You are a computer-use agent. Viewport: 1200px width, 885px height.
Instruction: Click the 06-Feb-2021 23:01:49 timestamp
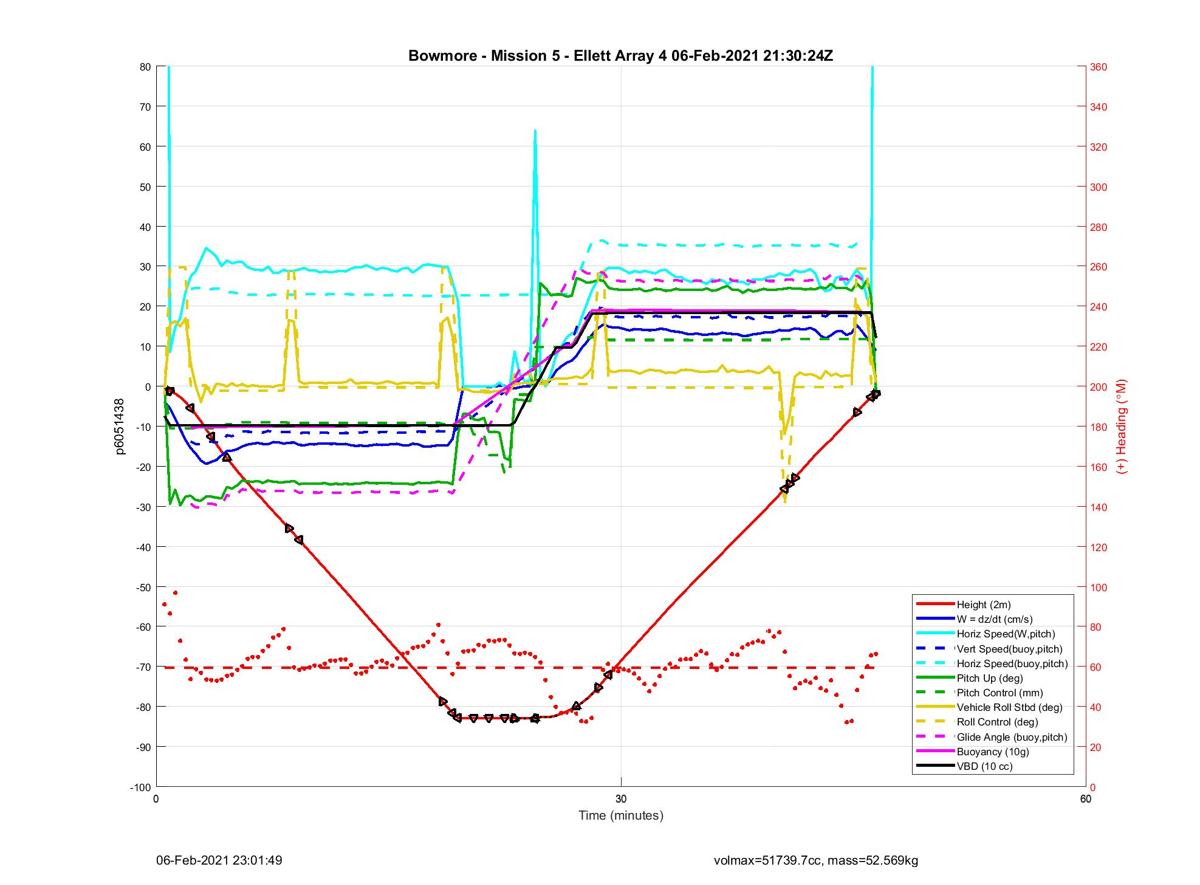(219, 860)
